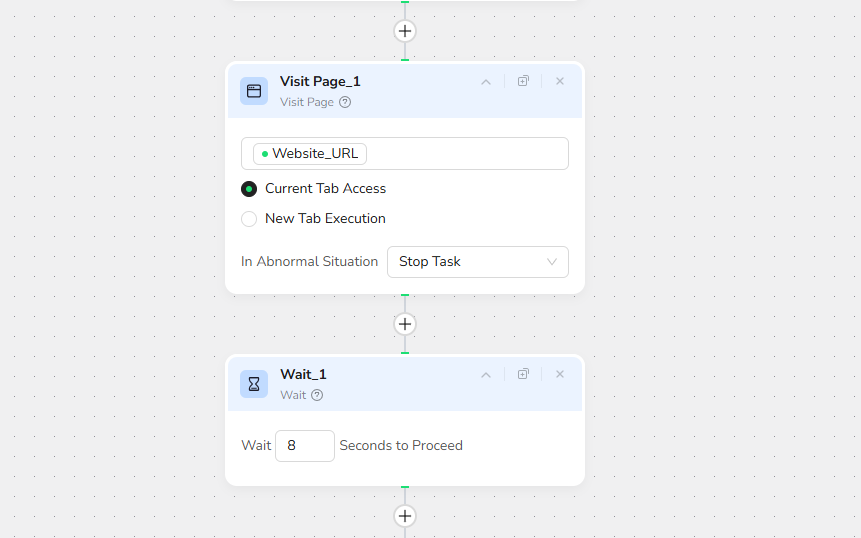
Task: Insert a step between Visit Page_1 and Wait_1
Action: (x=405, y=324)
